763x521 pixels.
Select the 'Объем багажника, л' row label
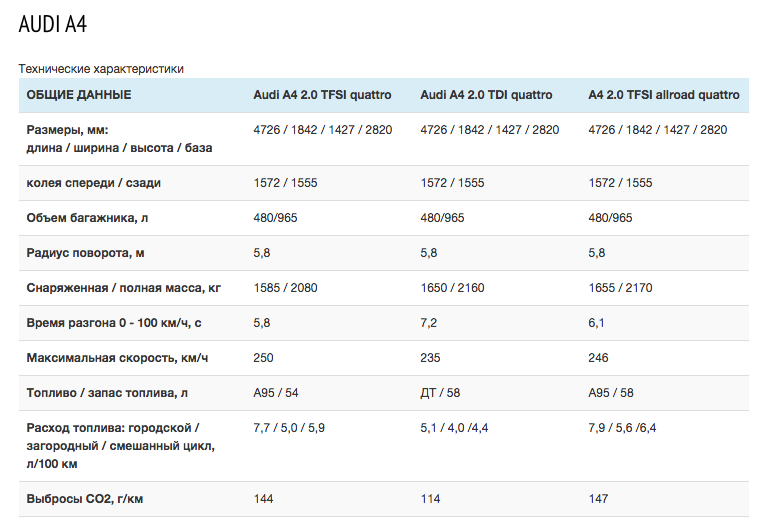coord(87,218)
